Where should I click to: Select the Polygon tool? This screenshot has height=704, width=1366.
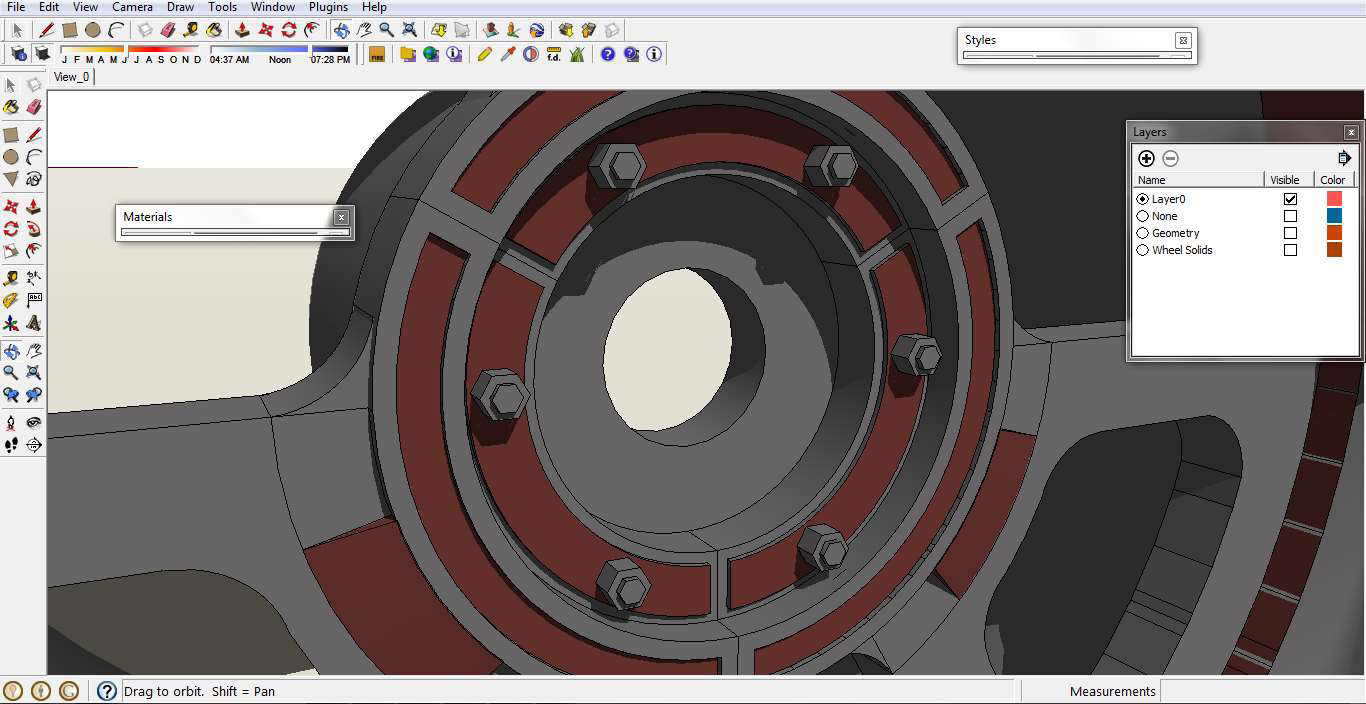[x=11, y=179]
